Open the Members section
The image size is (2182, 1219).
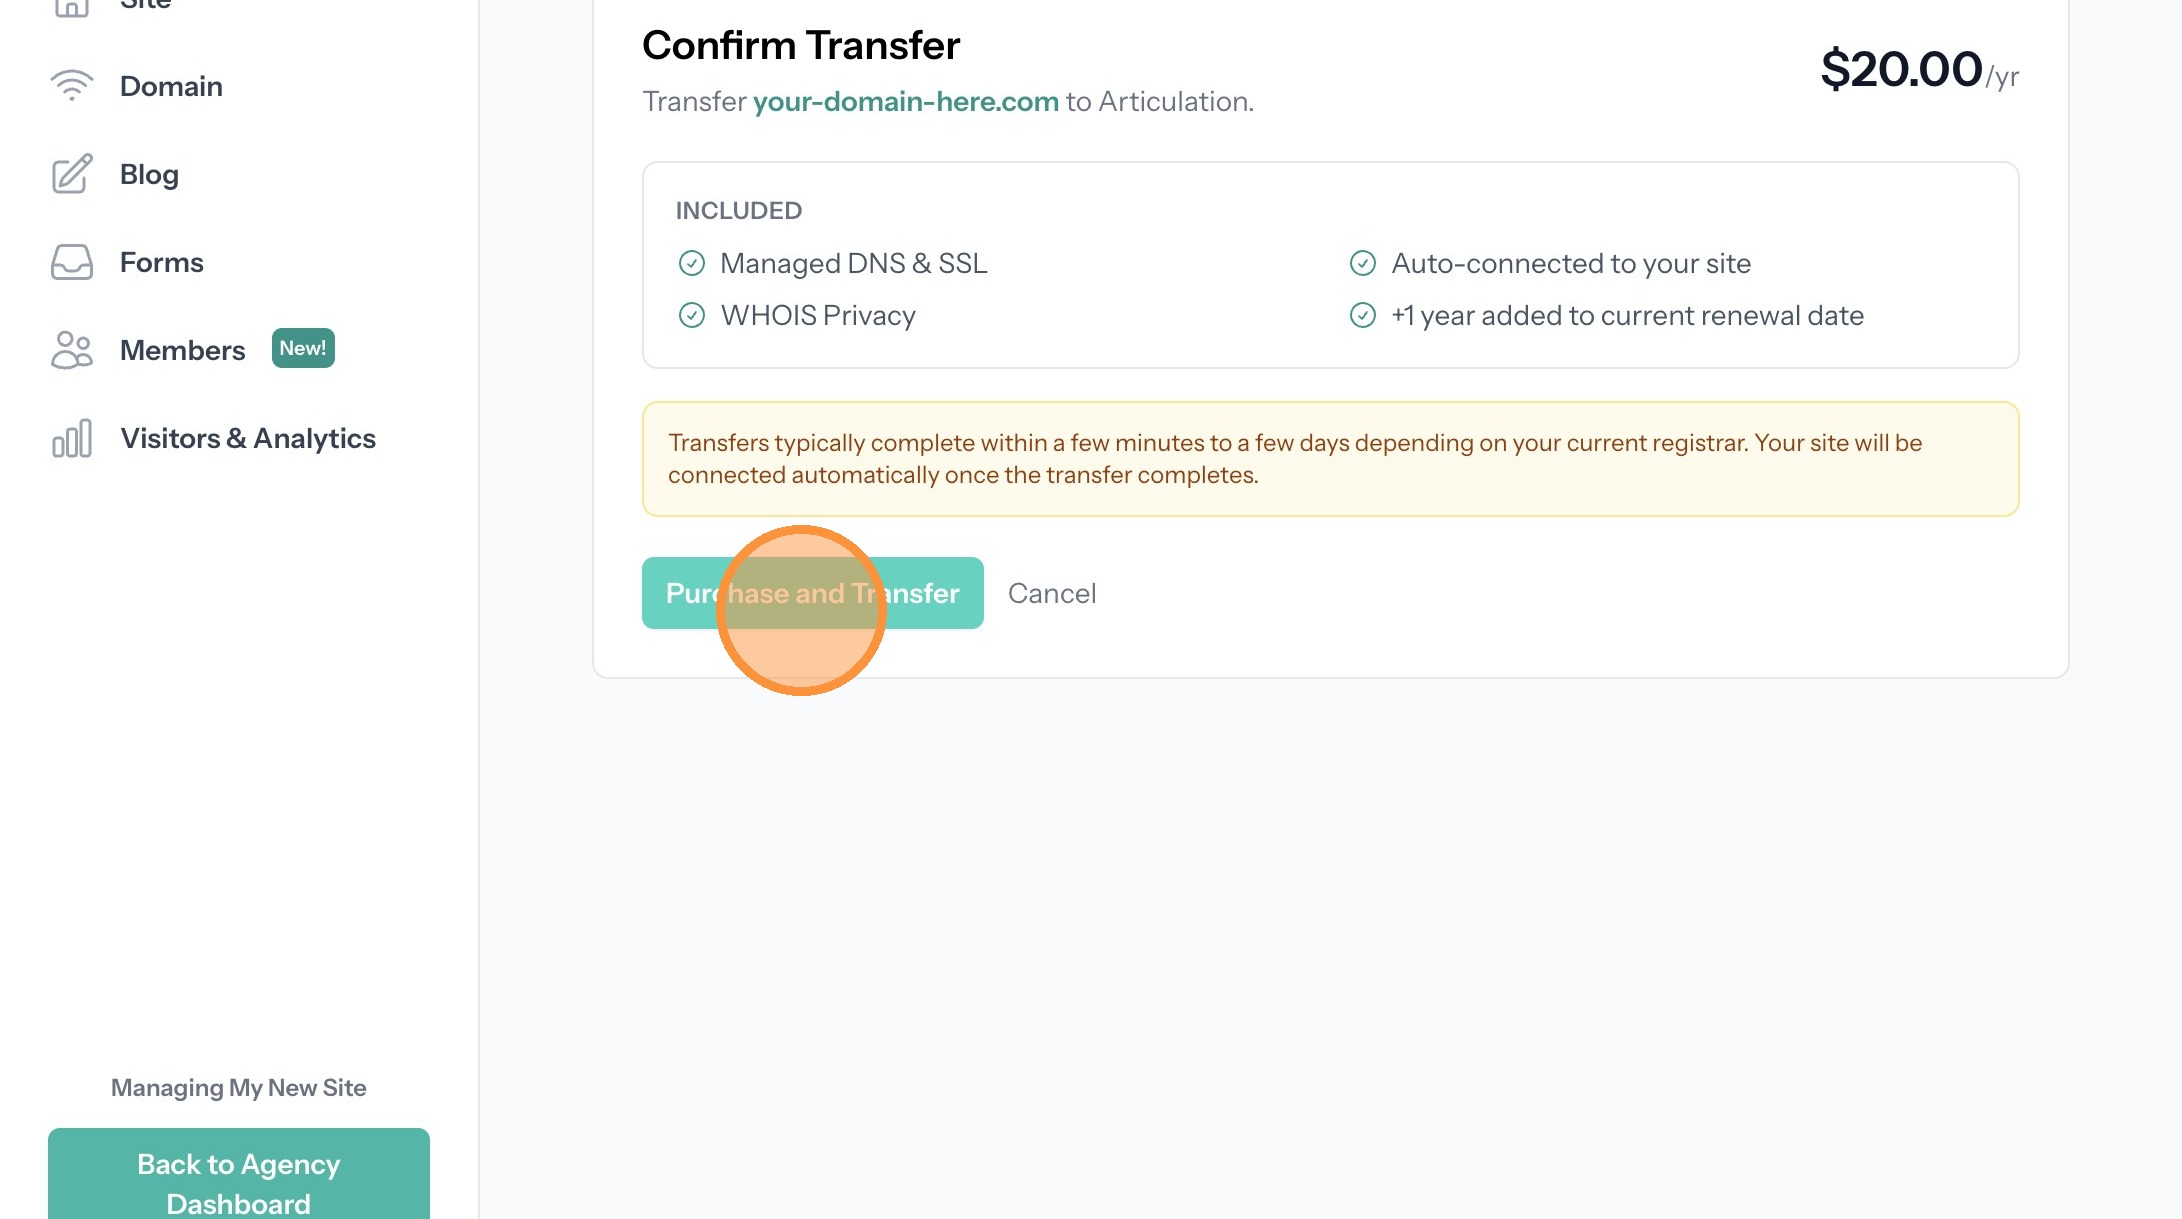pyautogui.click(x=182, y=350)
